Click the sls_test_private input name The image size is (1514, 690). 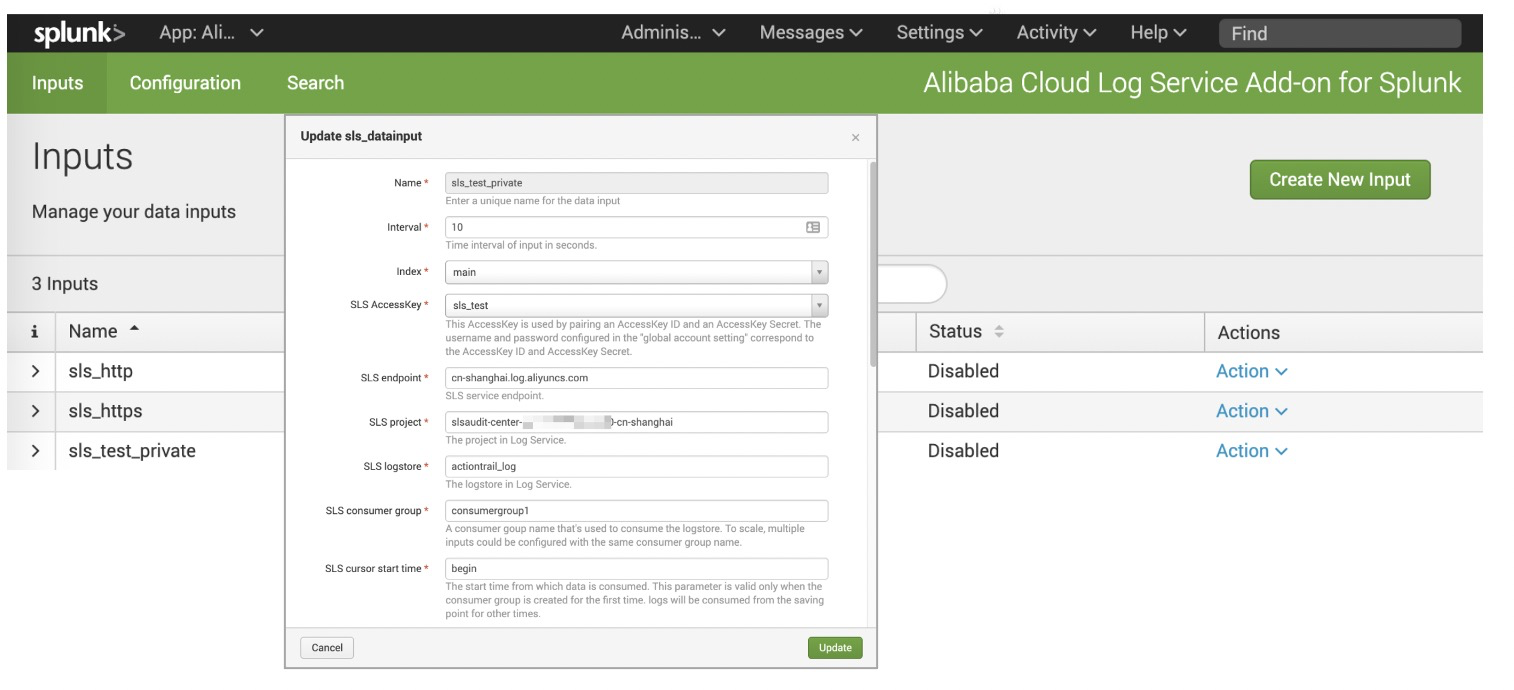(132, 451)
